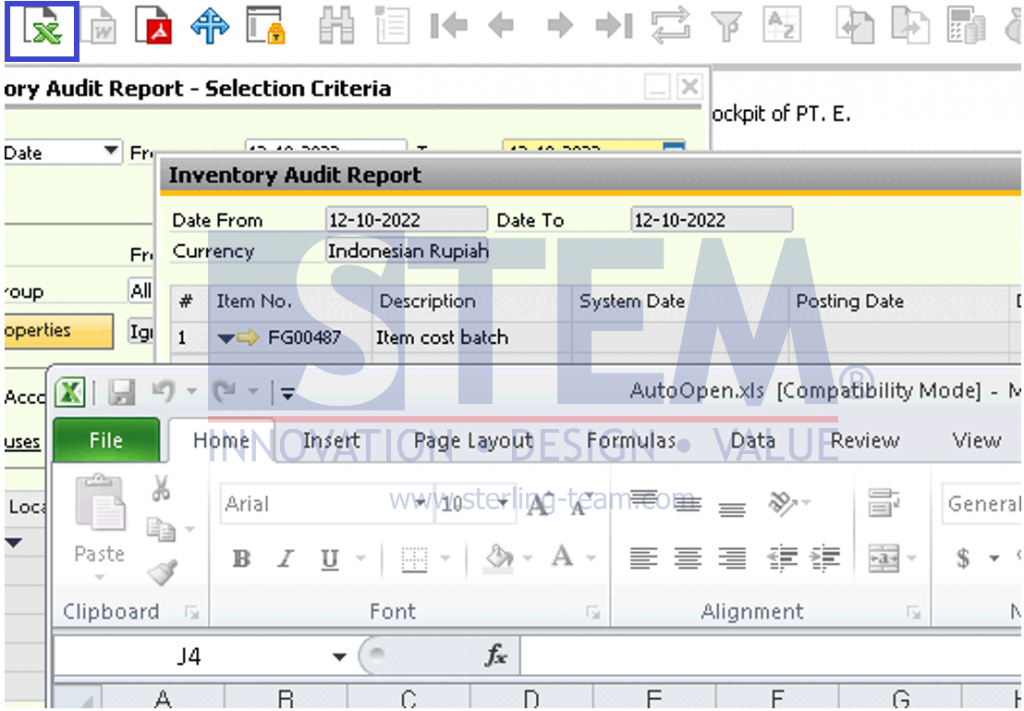The height and width of the screenshot is (711, 1024).
Task: Open Find using the binoculars icon
Action: pyautogui.click(x=337, y=25)
